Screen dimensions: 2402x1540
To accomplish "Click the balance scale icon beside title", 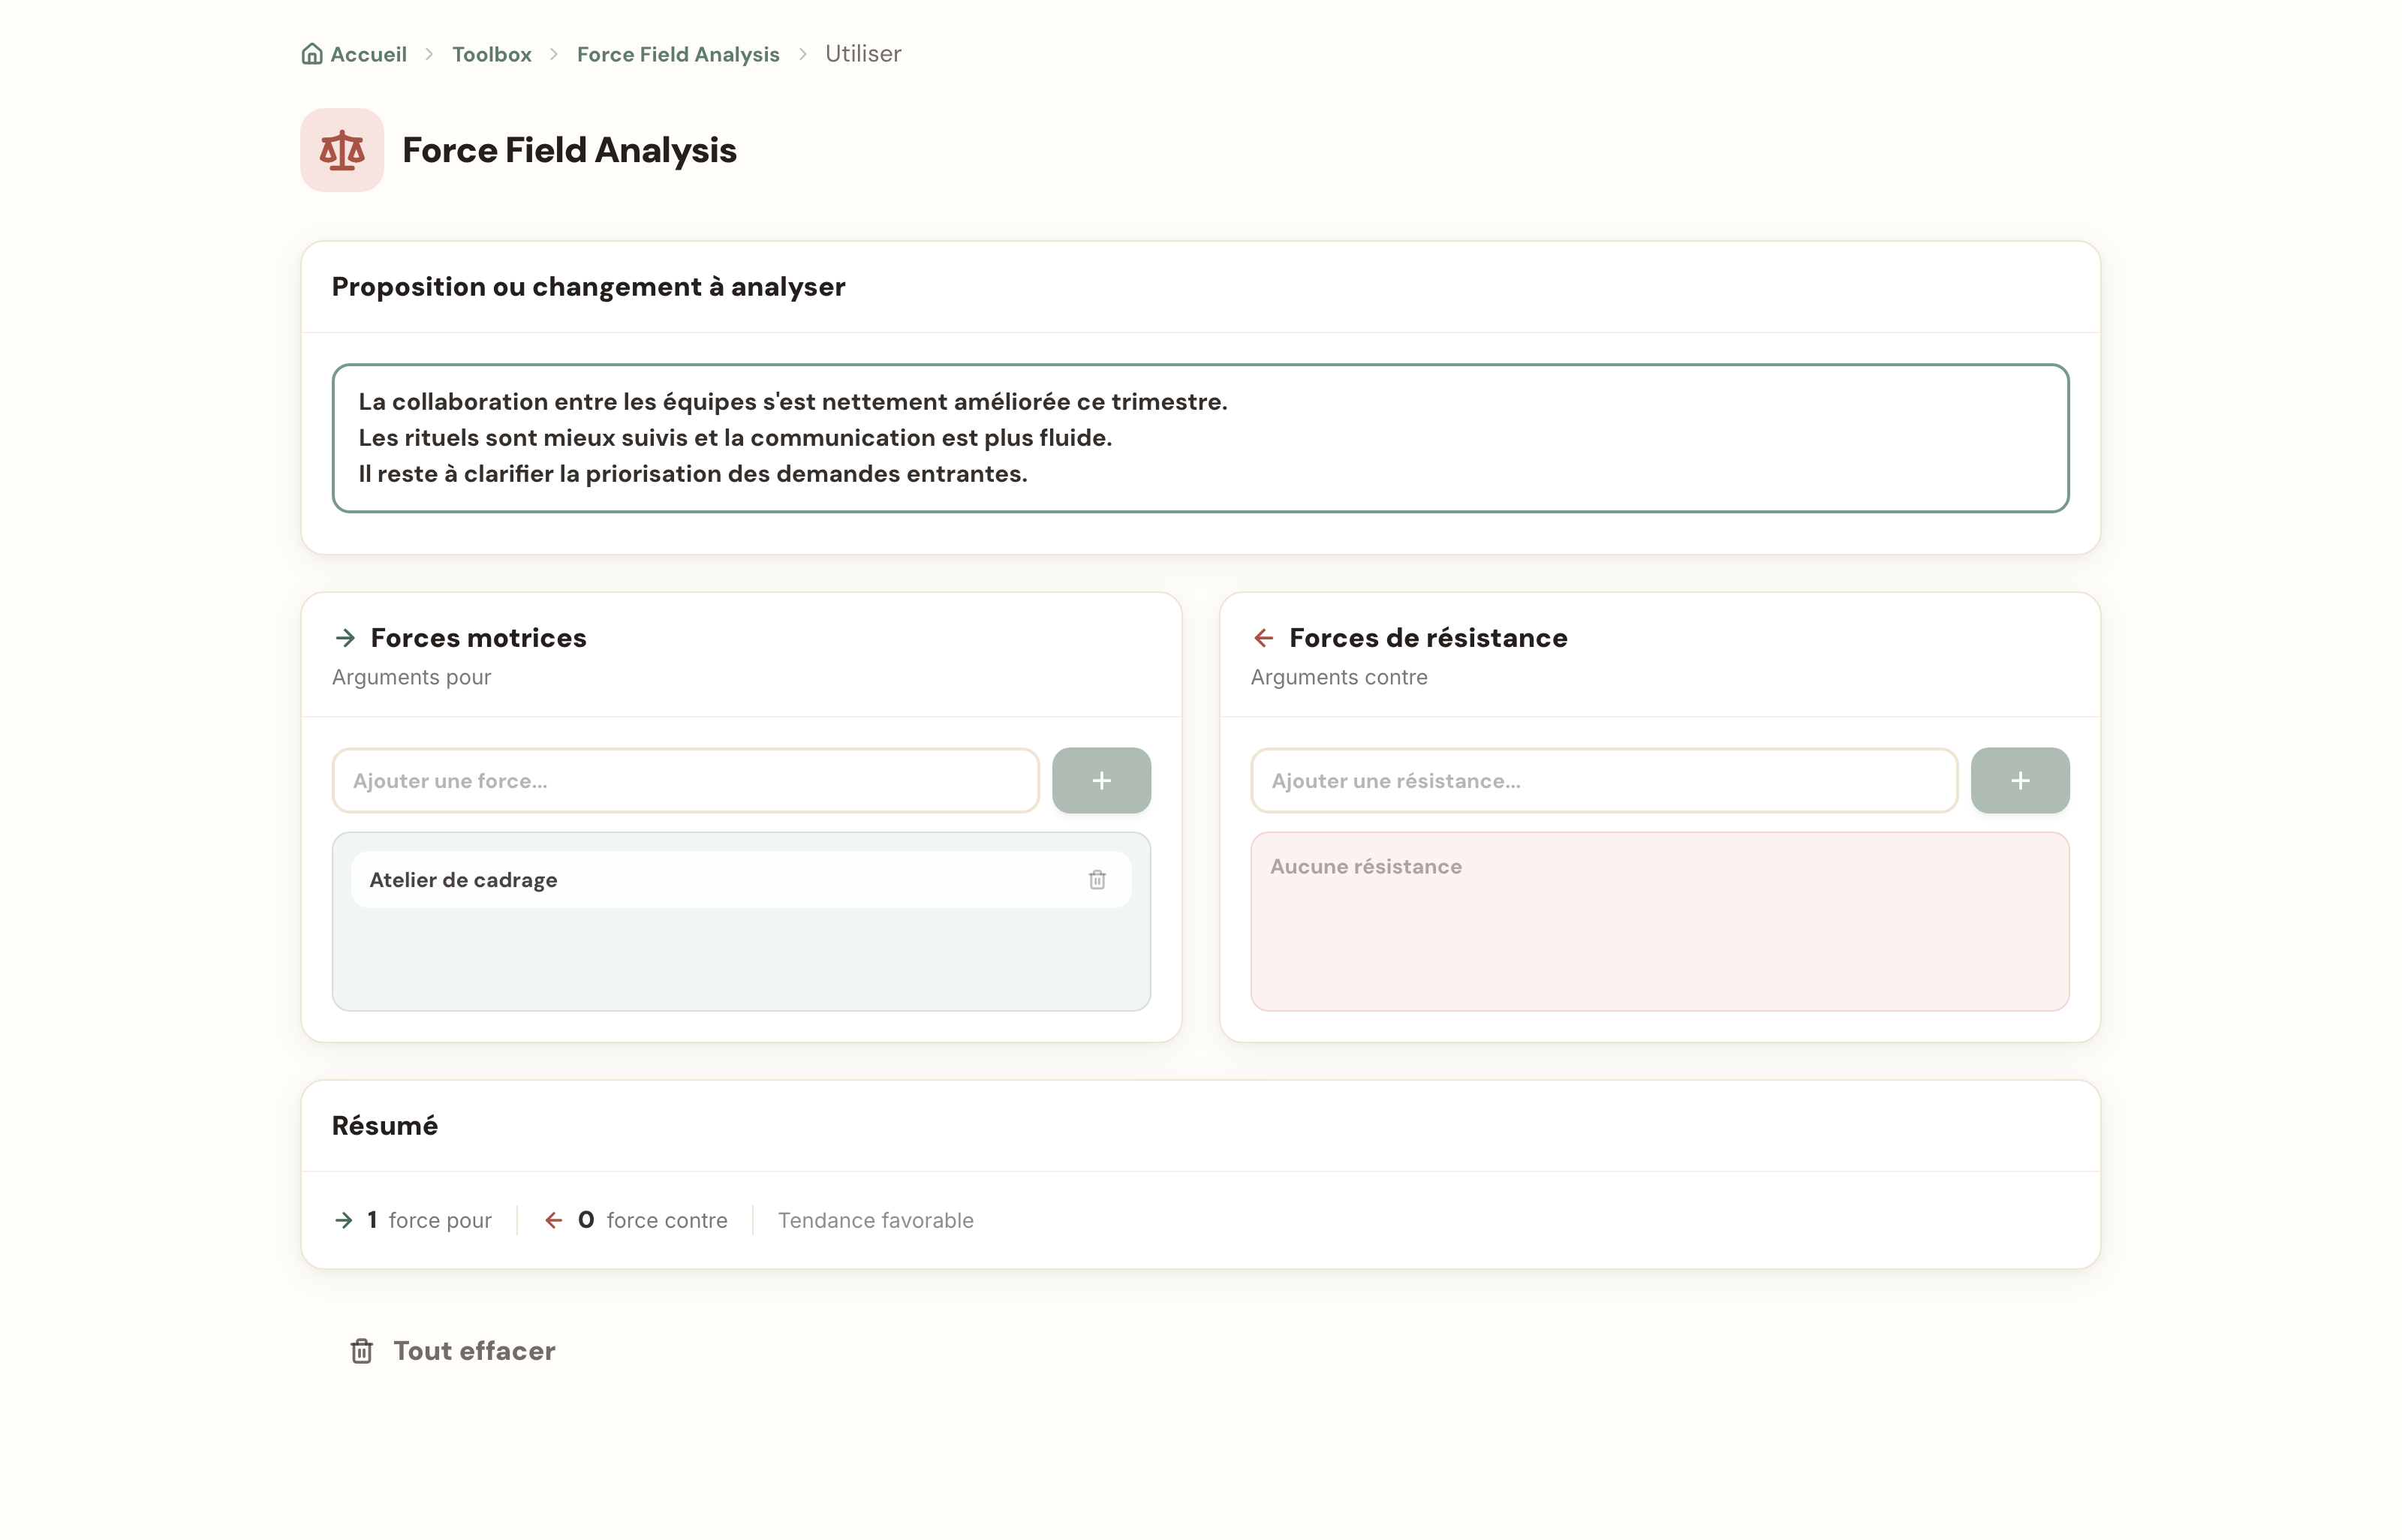I will click(x=342, y=150).
